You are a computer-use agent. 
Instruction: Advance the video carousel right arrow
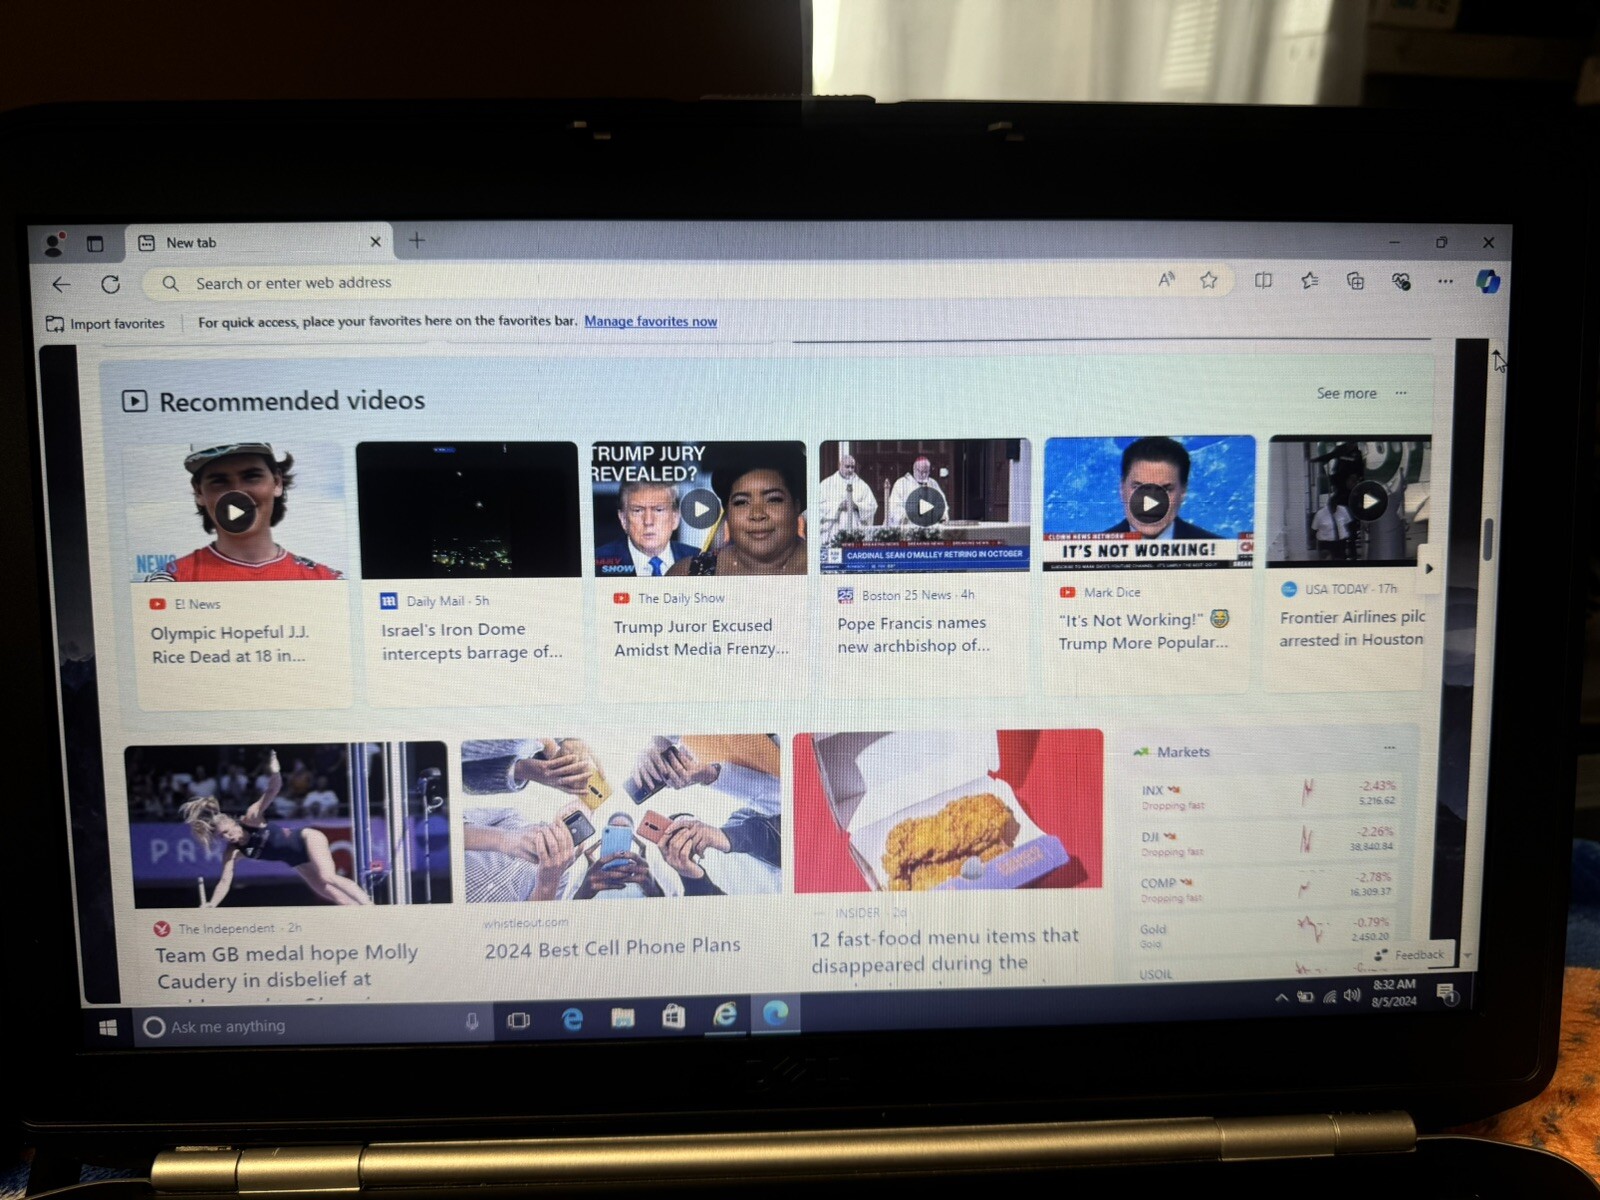[x=1428, y=568]
